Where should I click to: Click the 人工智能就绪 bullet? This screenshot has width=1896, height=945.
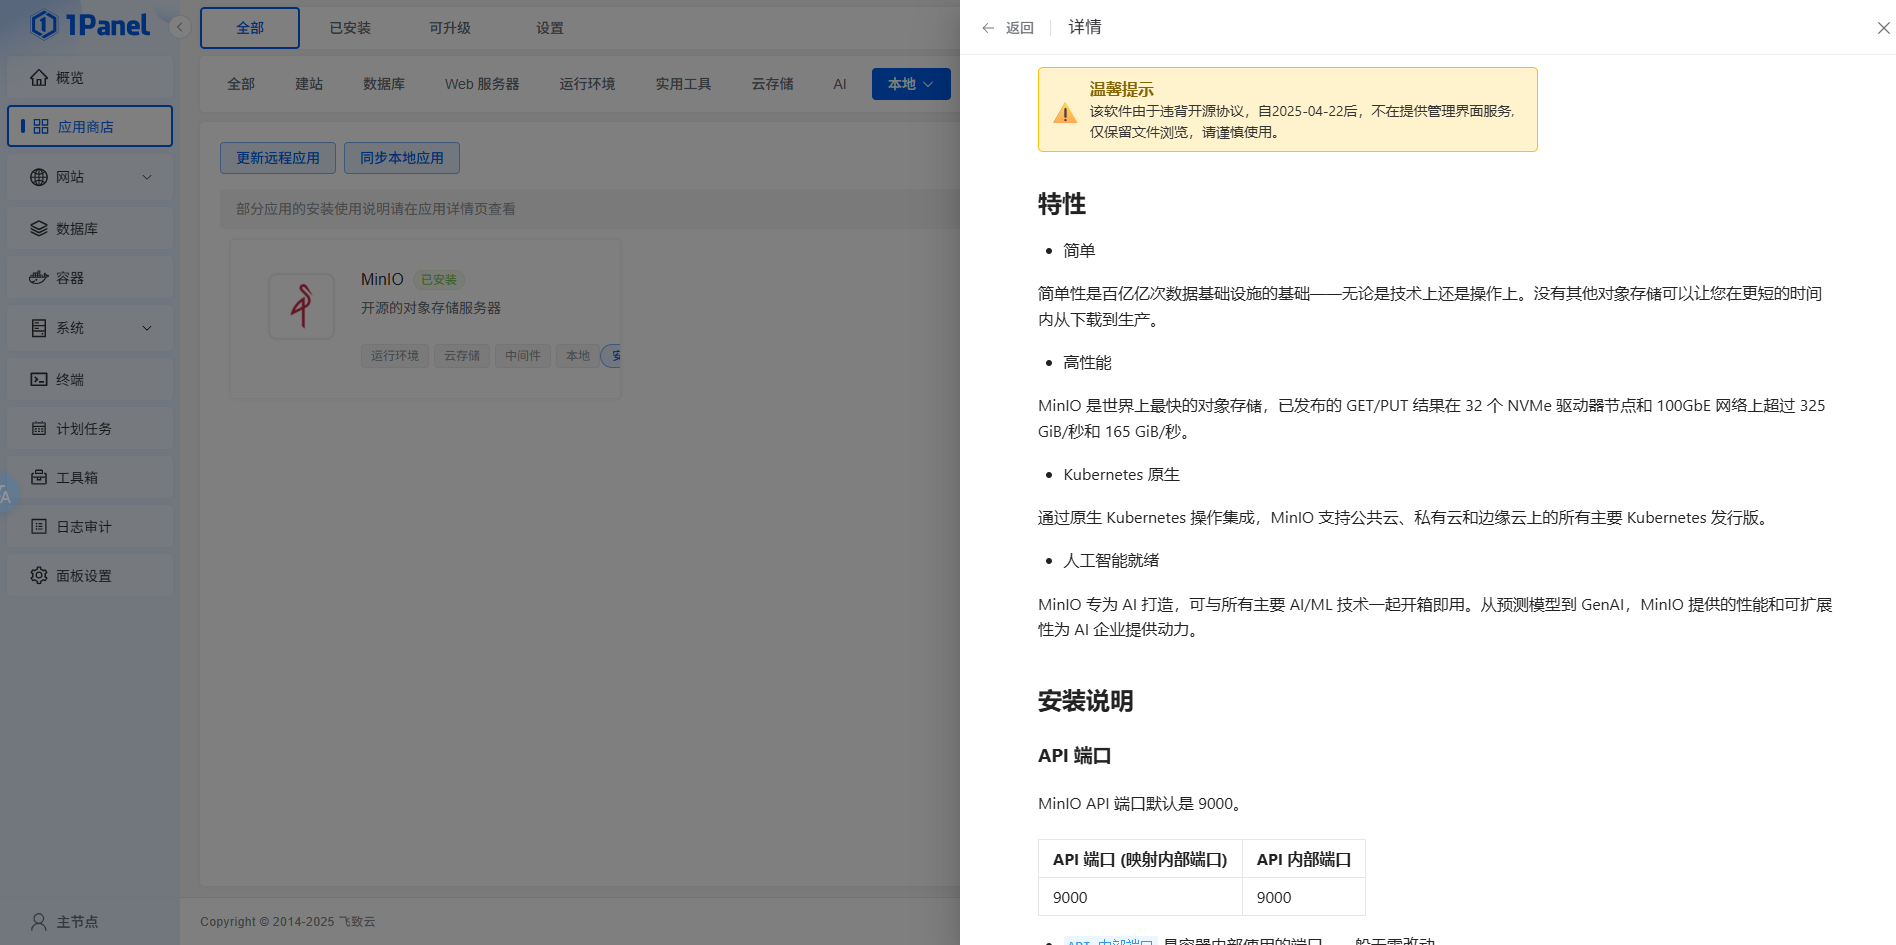[1111, 561]
